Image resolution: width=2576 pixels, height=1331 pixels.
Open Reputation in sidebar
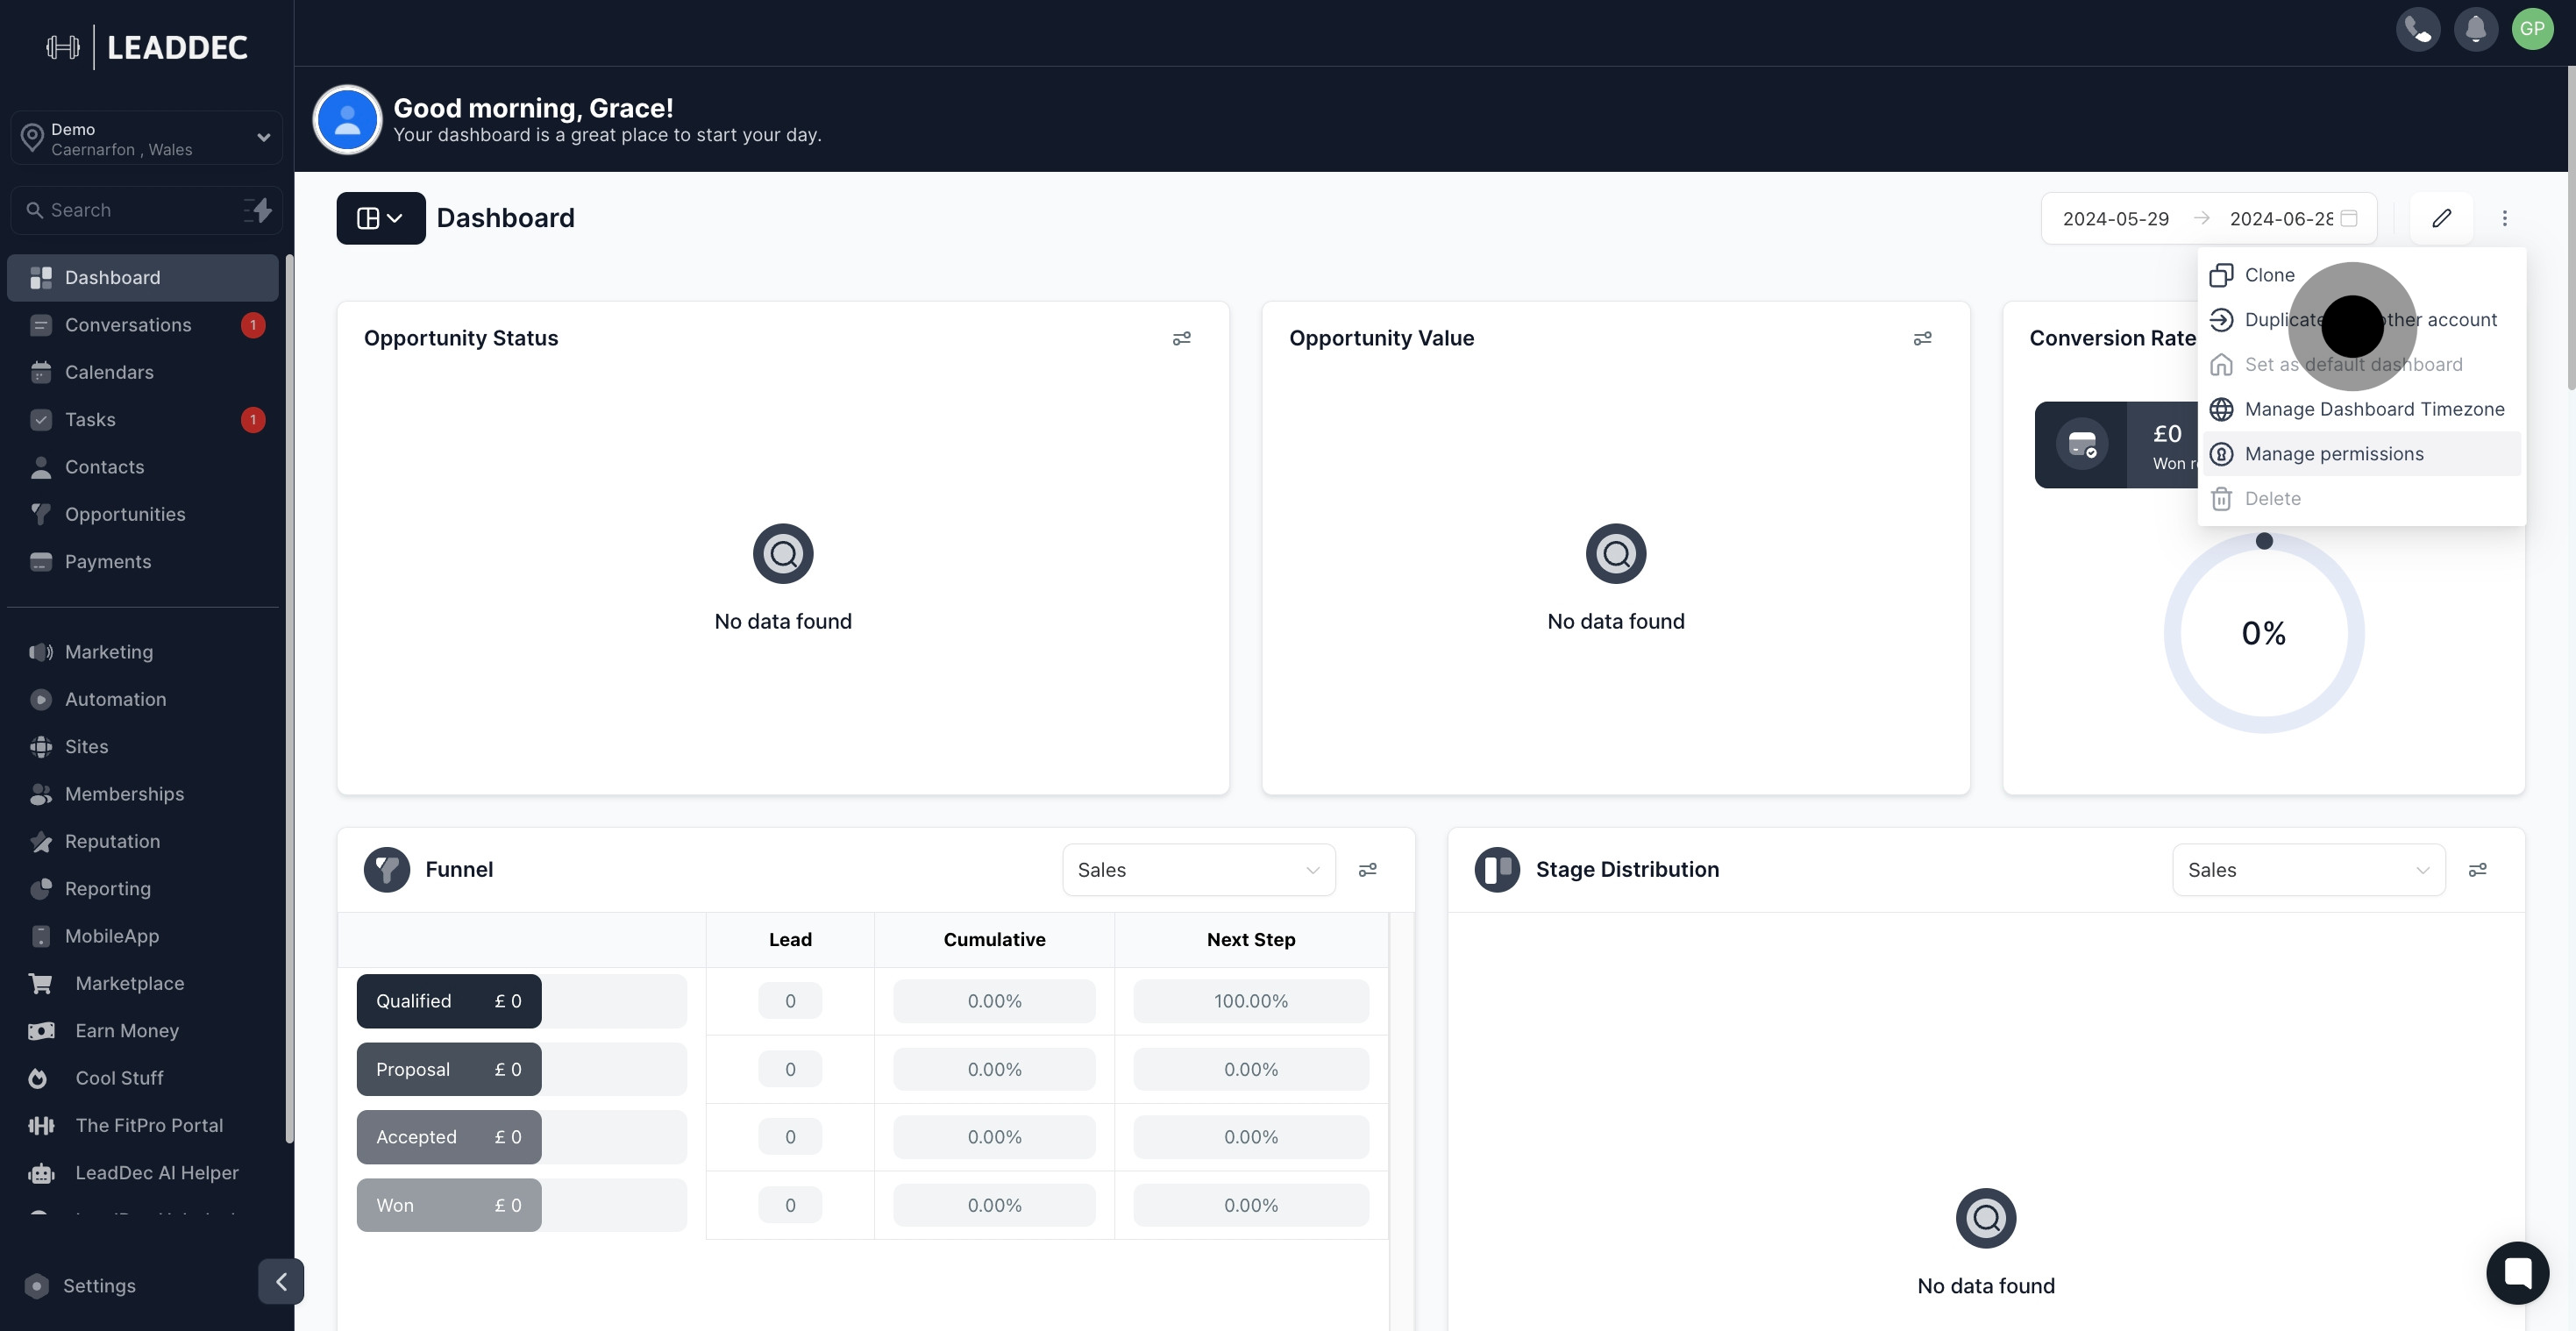143,841
